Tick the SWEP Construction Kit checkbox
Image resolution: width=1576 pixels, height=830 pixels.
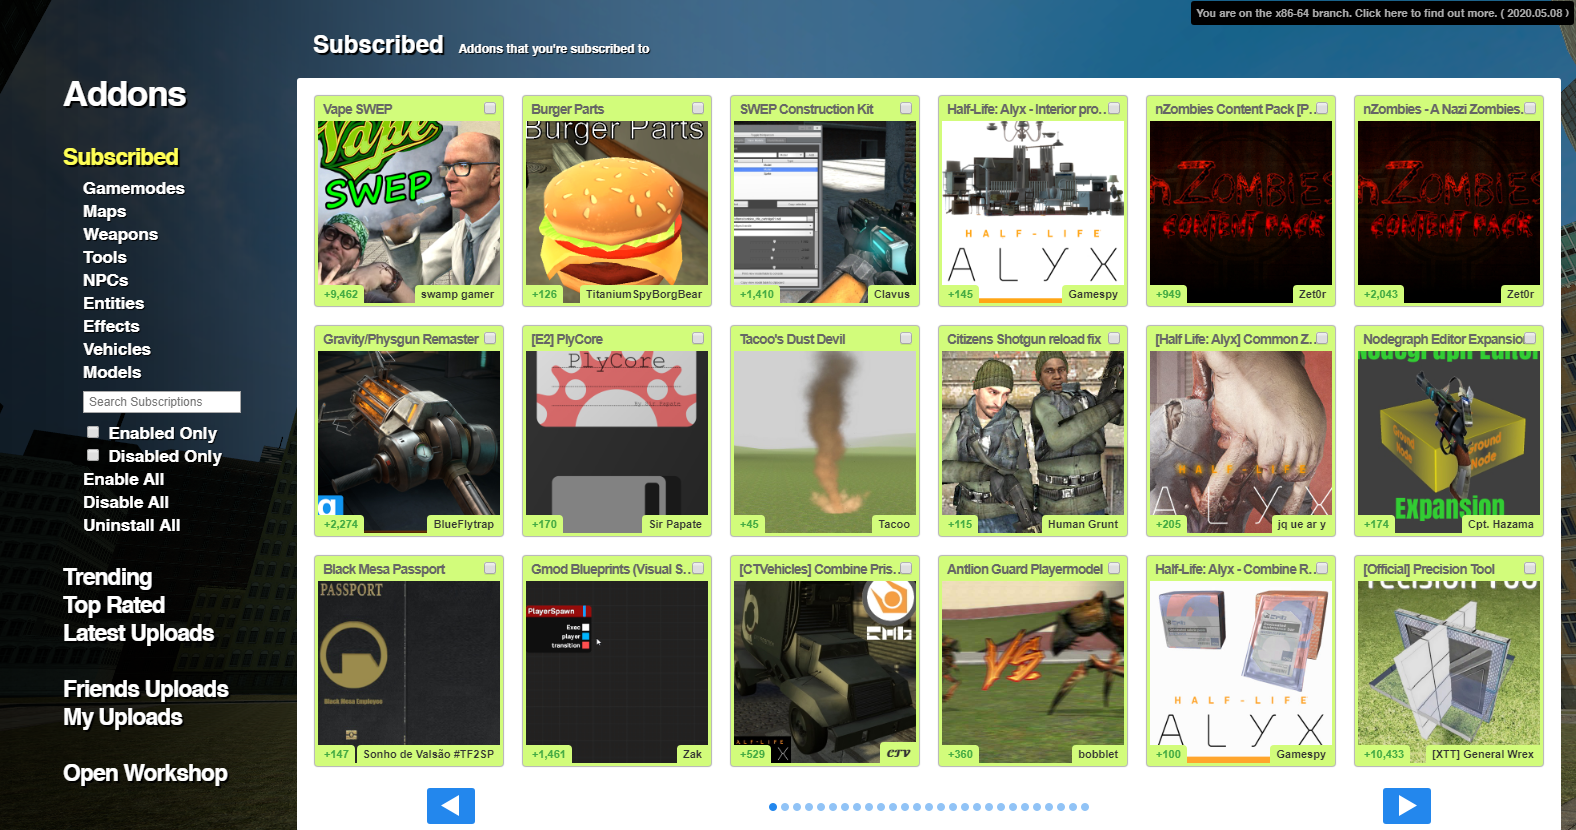[x=906, y=108]
